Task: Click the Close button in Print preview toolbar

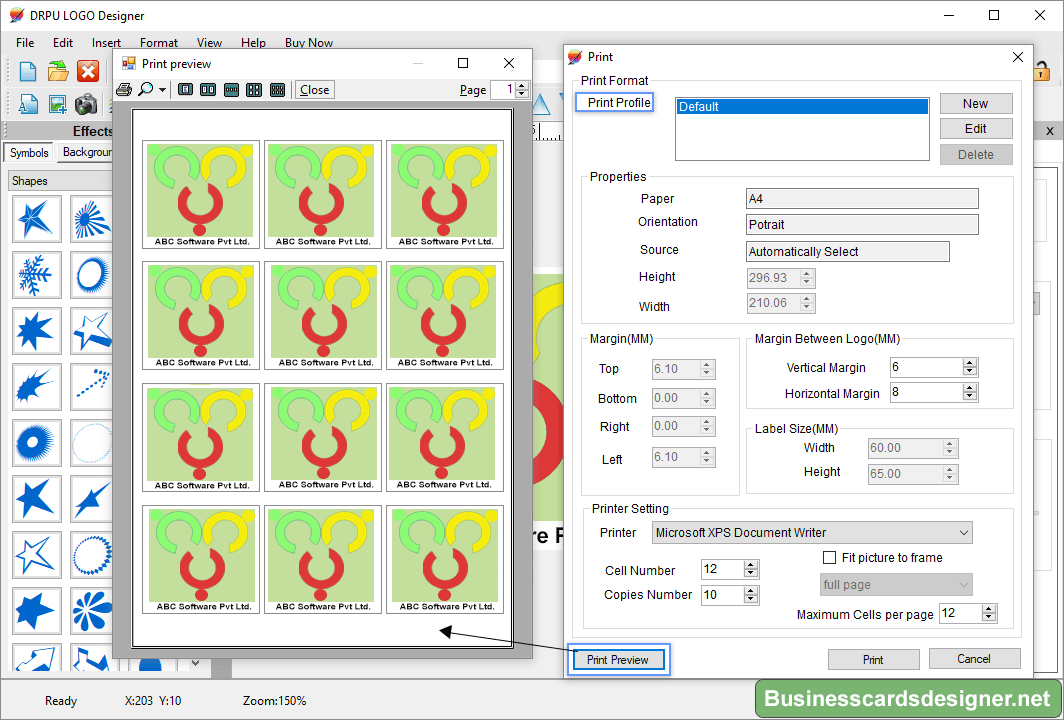Action: click(x=315, y=90)
